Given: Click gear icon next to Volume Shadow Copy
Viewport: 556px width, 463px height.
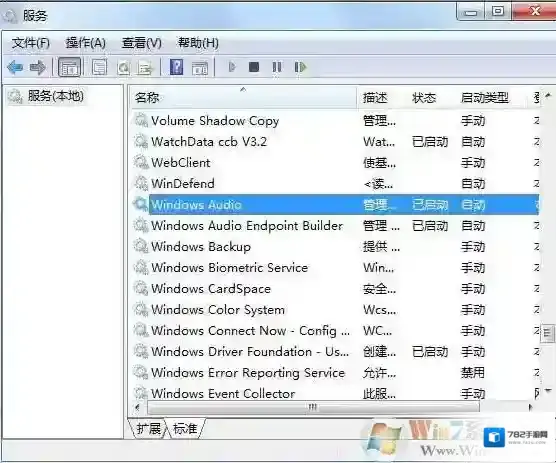Looking at the screenshot, I should click(141, 121).
